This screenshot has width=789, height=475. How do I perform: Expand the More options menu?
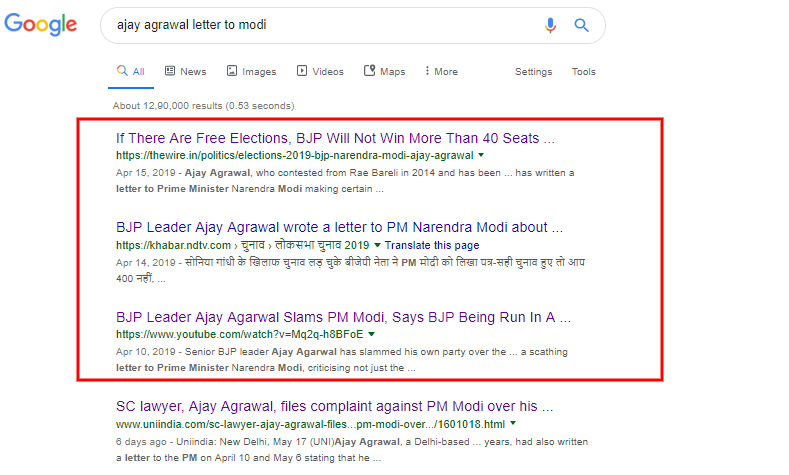[441, 71]
